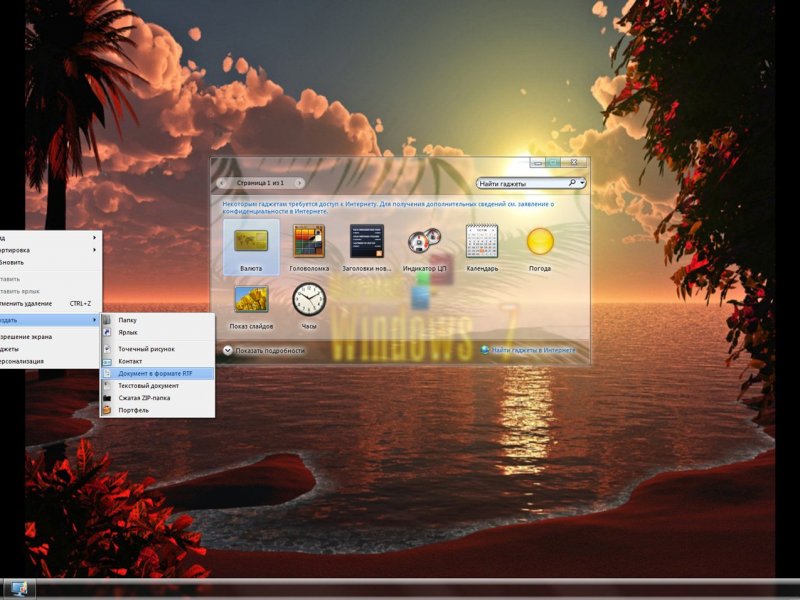Click the taskbar desktop icon
This screenshot has width=800, height=600.
[19, 589]
